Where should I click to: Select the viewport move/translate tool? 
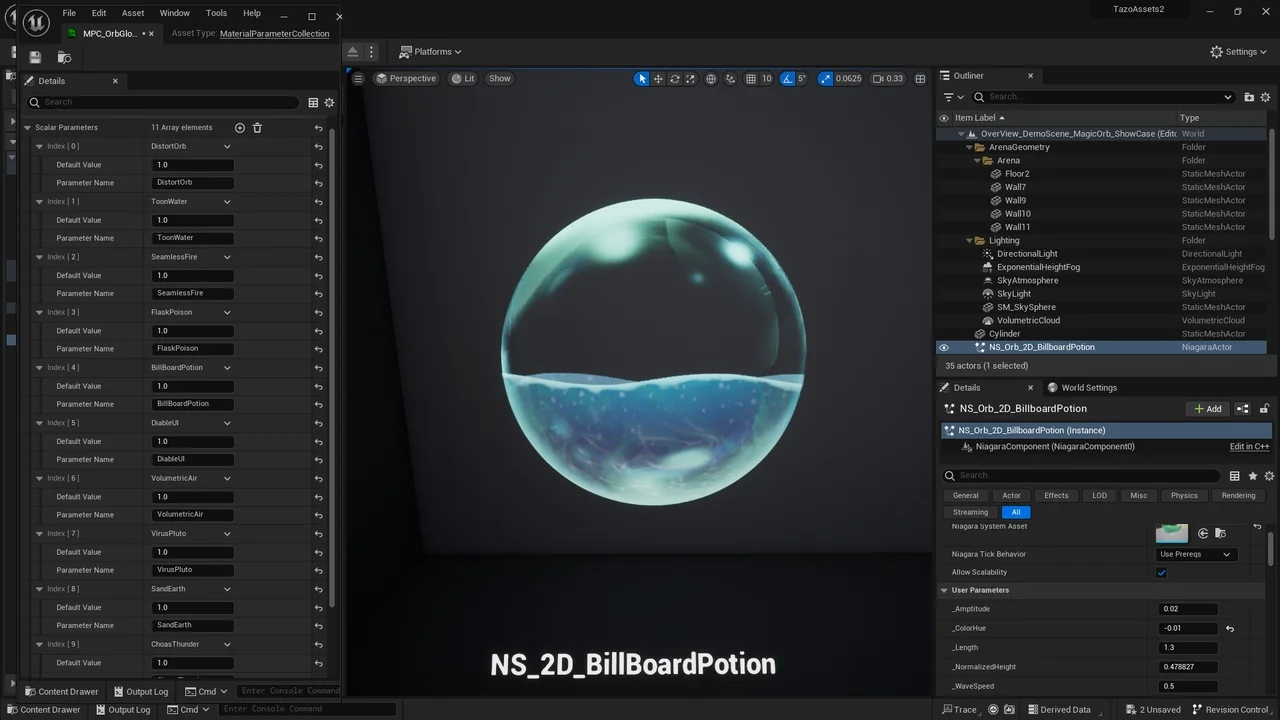coord(657,78)
